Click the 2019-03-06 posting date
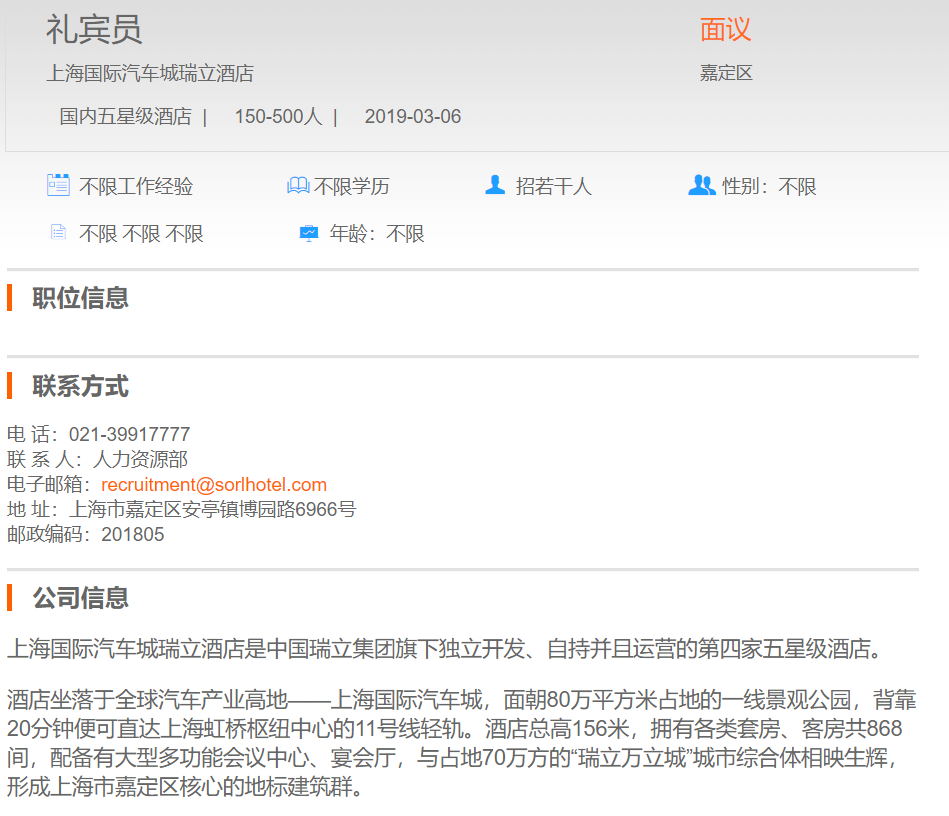 413,117
